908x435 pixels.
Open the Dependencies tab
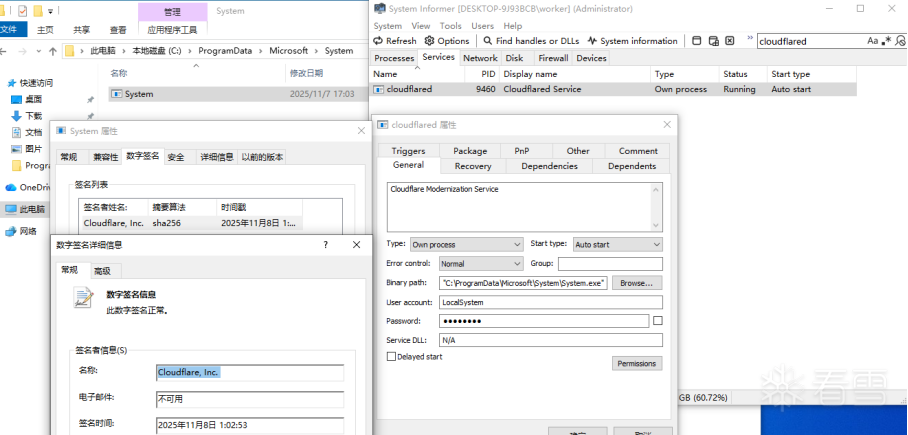coord(550,166)
